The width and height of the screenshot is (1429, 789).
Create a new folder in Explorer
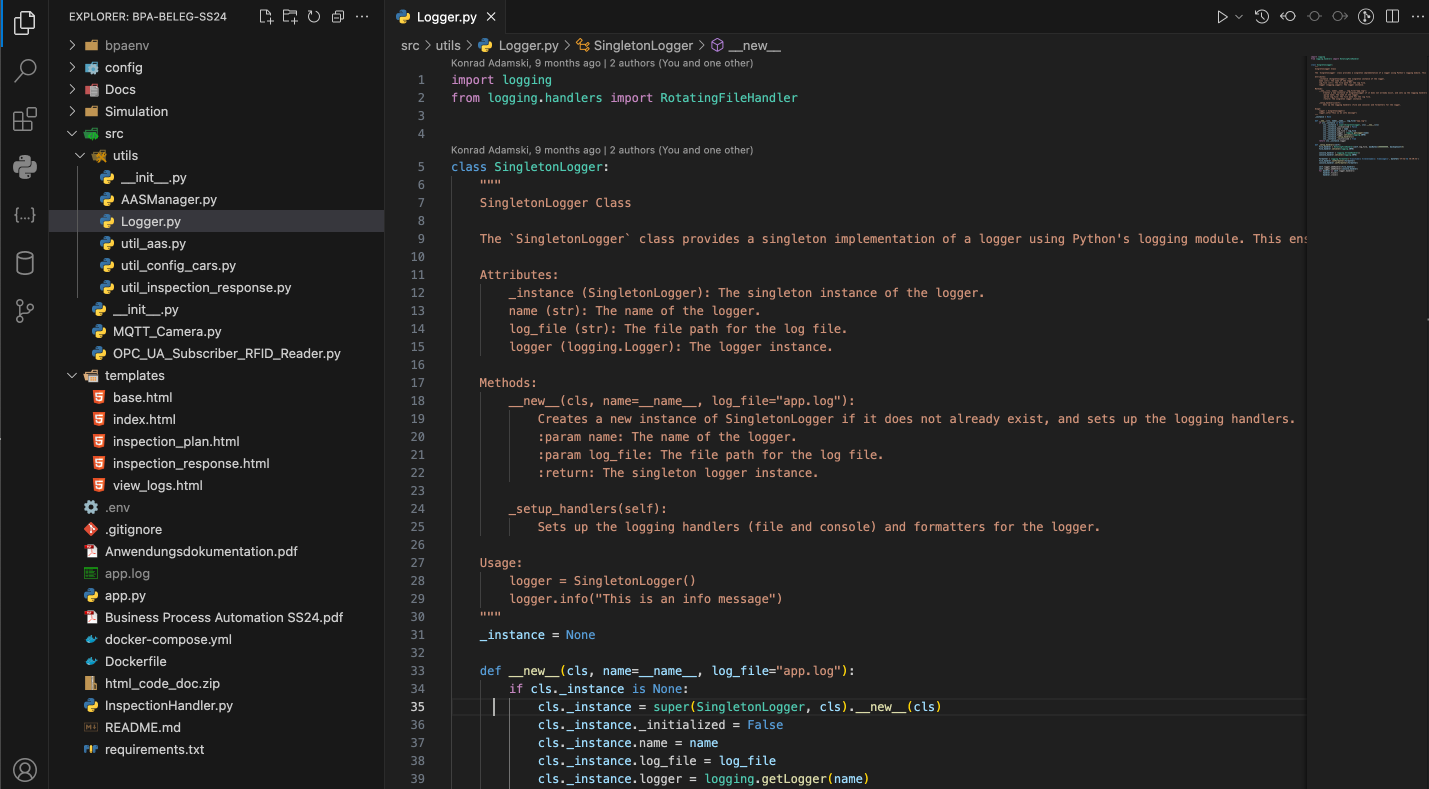coord(290,17)
